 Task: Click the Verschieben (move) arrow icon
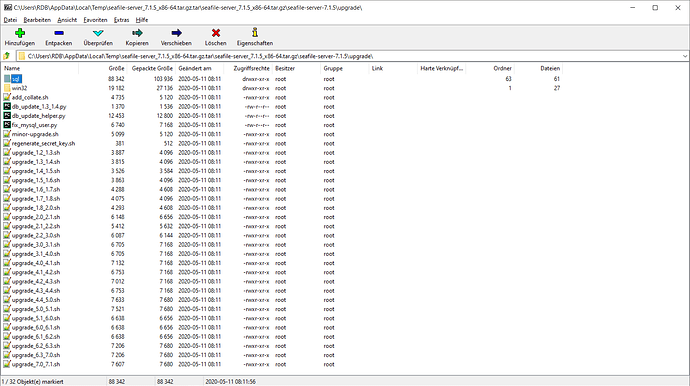click(x=176, y=33)
